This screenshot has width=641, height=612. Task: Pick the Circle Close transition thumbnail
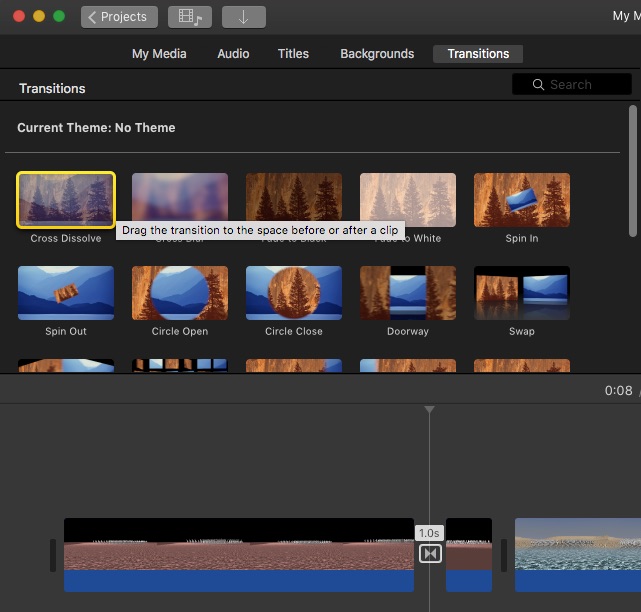294,293
